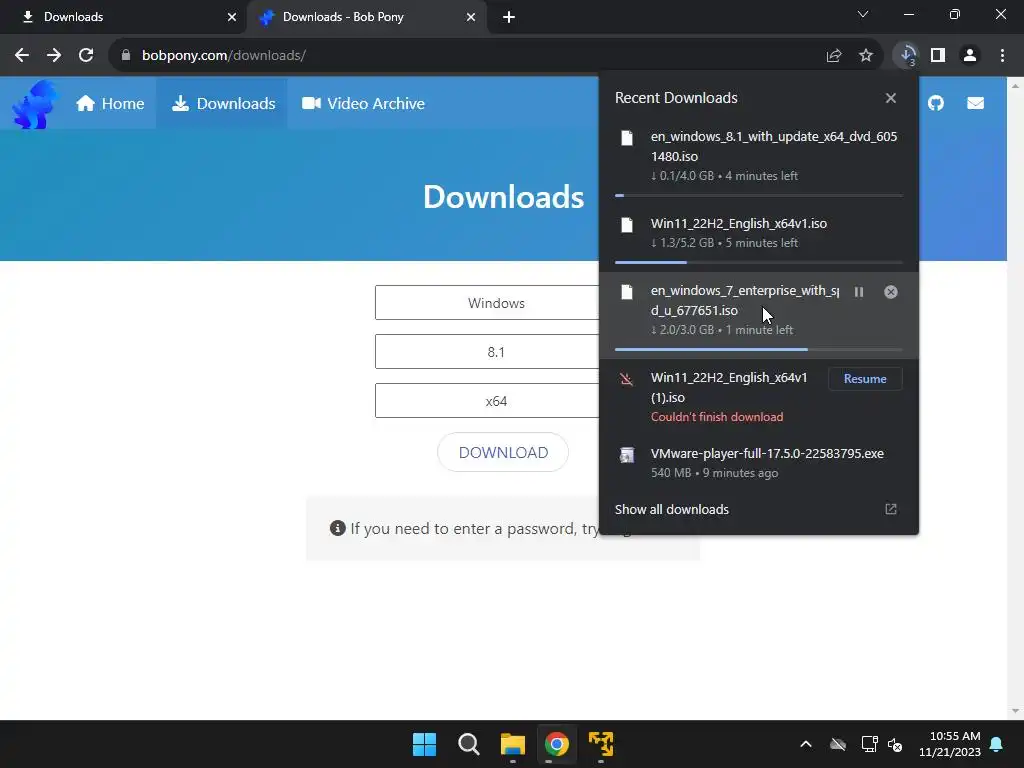Click the en_windows_8.1_with_update_x64 file name
The image size is (1024, 768).
774,146
